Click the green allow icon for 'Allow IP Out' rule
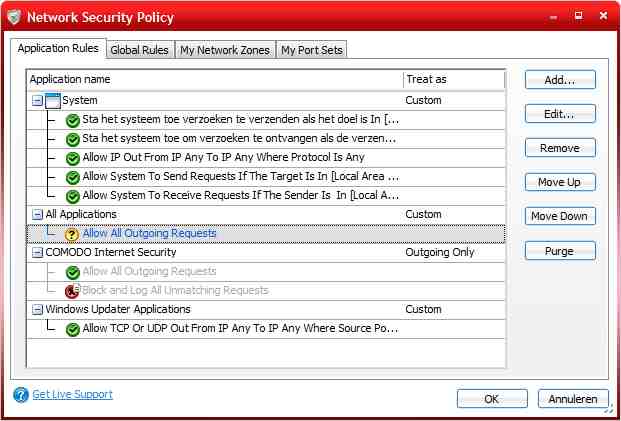621x421 pixels. click(x=72, y=158)
